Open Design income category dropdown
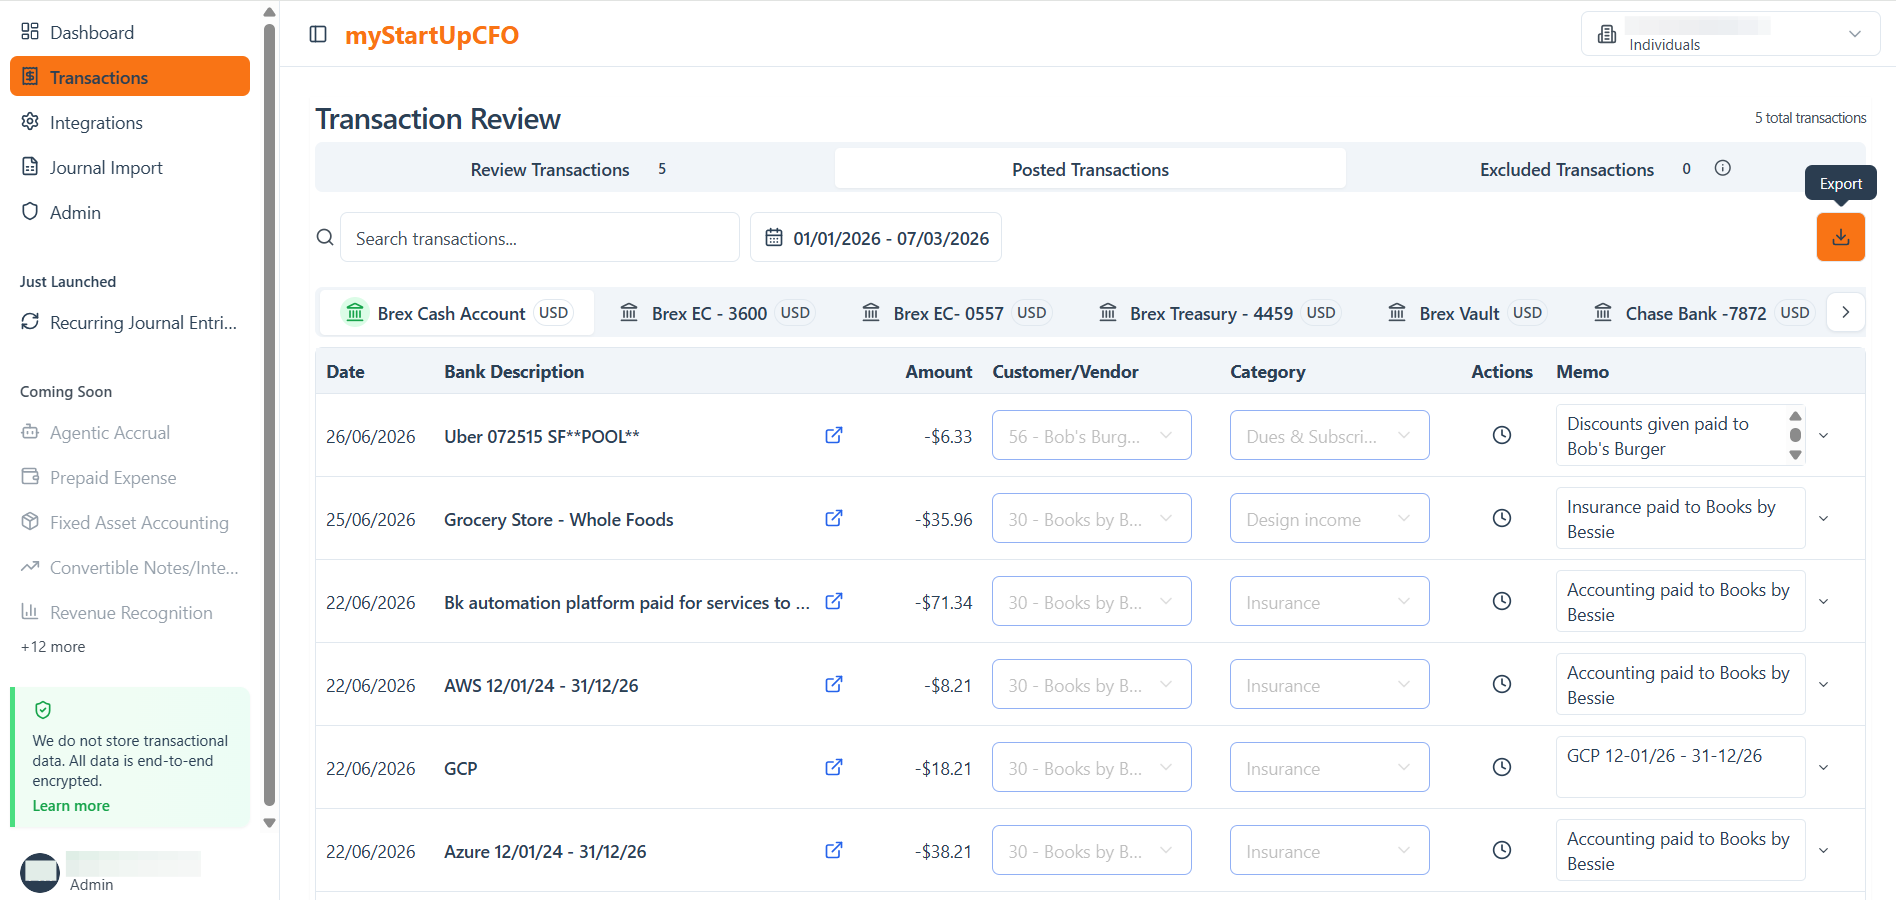Screen dimensions: 1896x900 click(1329, 518)
